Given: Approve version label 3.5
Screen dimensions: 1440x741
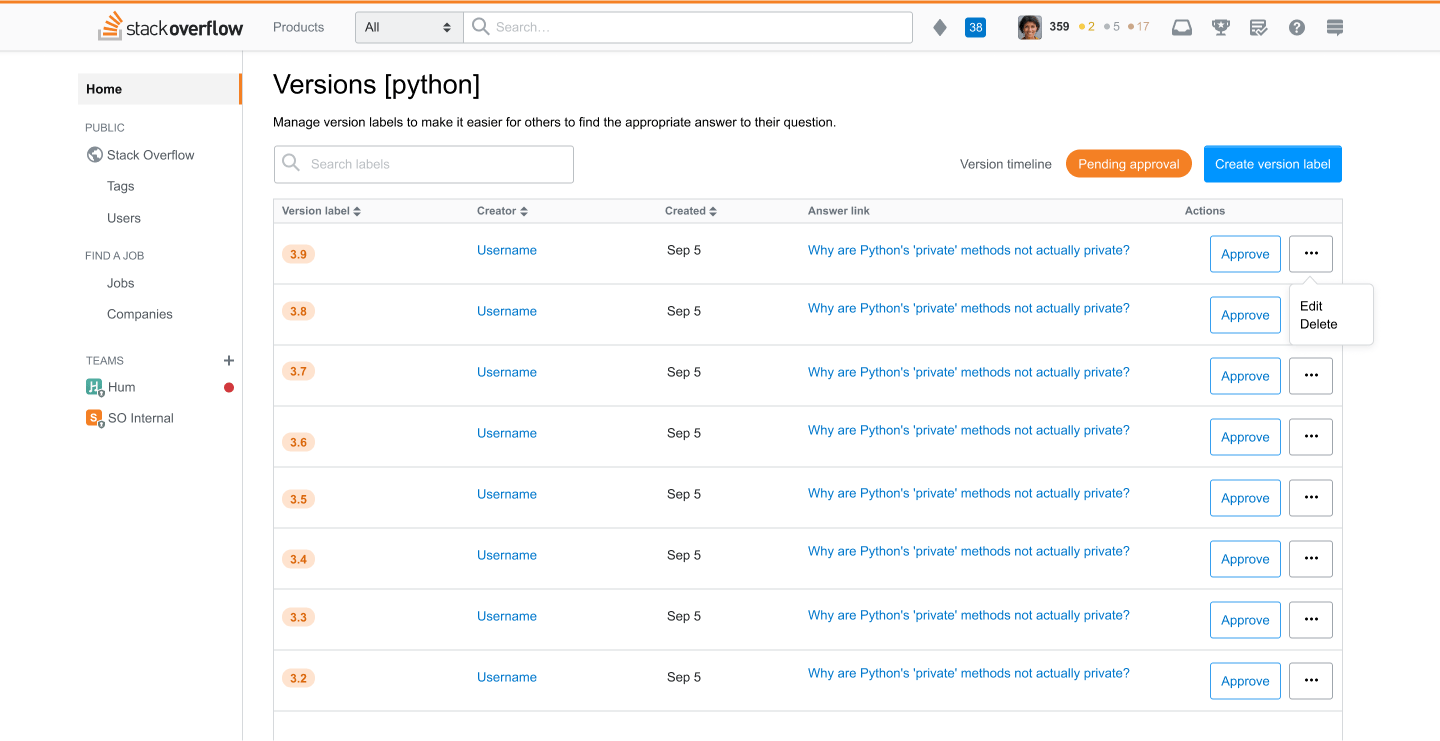Looking at the screenshot, I should (x=1245, y=498).
